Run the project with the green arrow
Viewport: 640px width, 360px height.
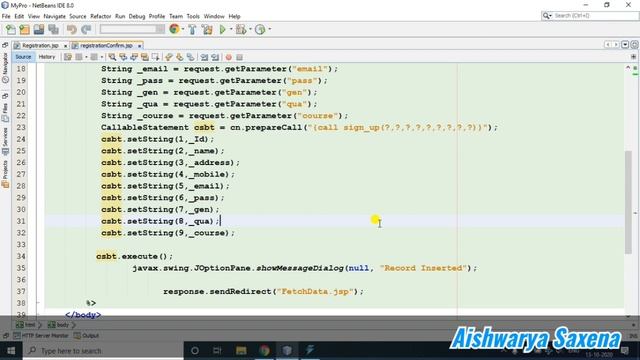tap(222, 29)
